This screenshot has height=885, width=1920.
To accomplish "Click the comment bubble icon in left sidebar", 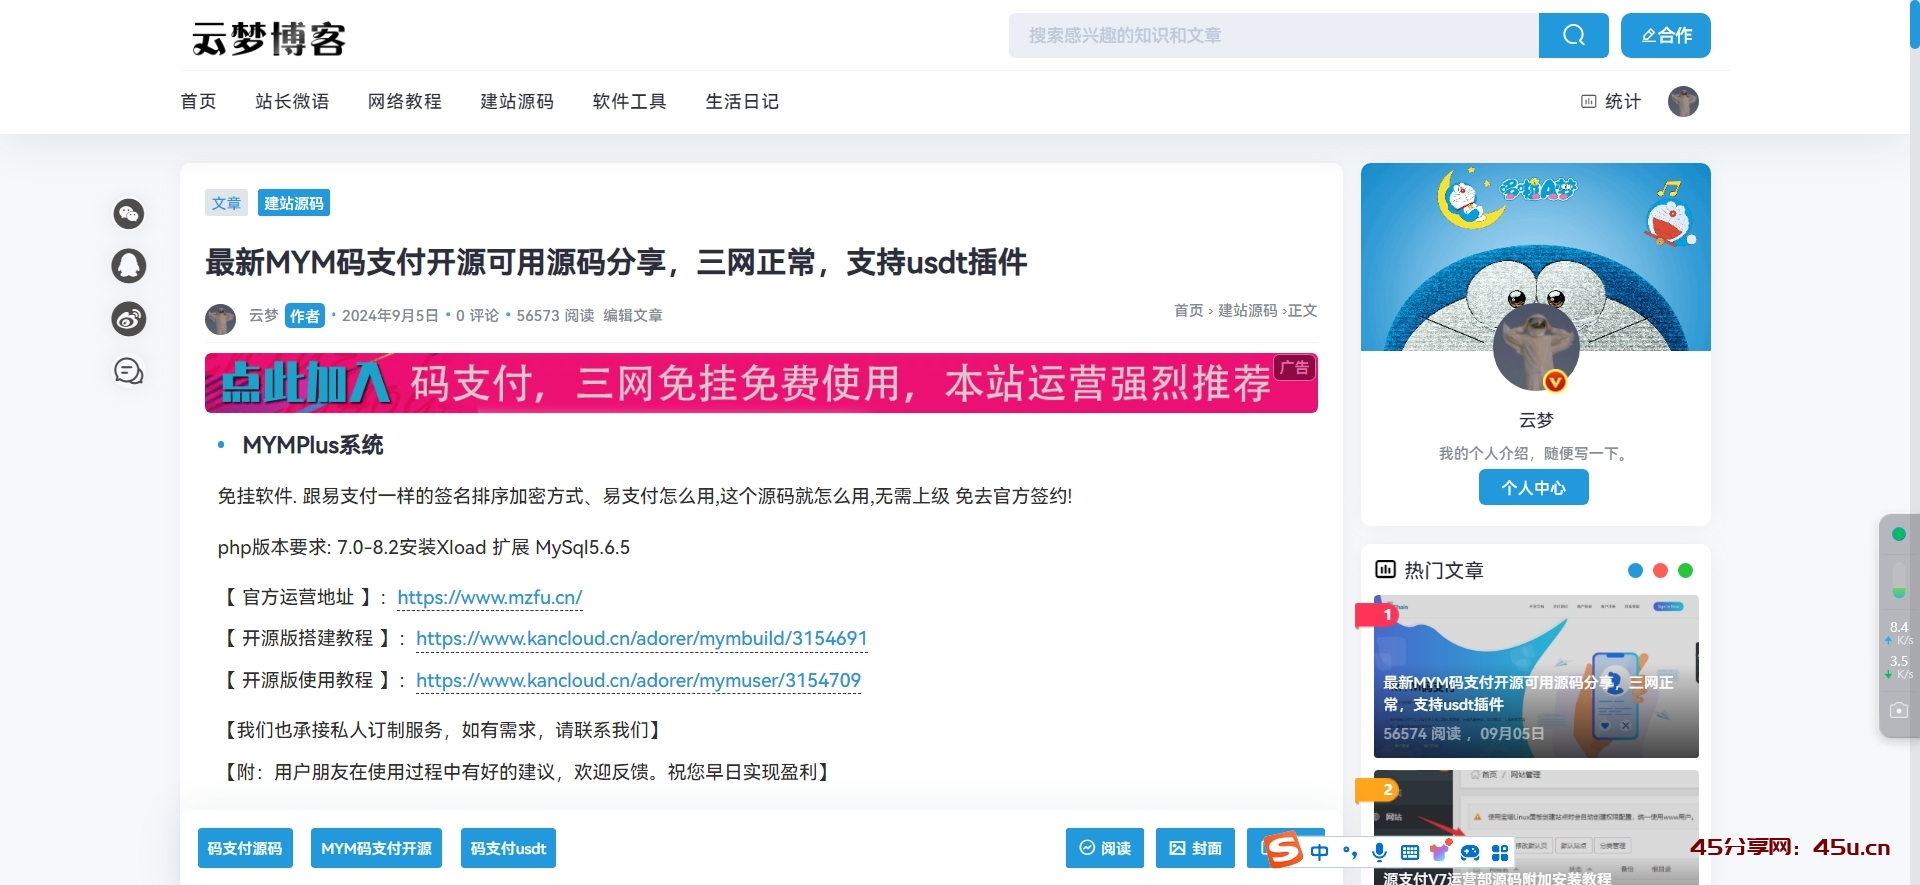I will pyautogui.click(x=129, y=372).
